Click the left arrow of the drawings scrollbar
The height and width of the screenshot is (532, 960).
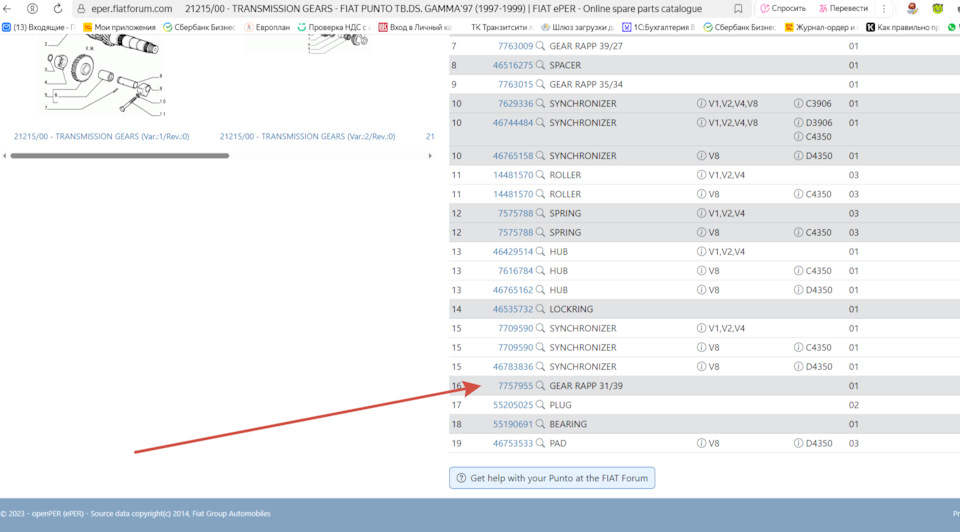[x=5, y=156]
